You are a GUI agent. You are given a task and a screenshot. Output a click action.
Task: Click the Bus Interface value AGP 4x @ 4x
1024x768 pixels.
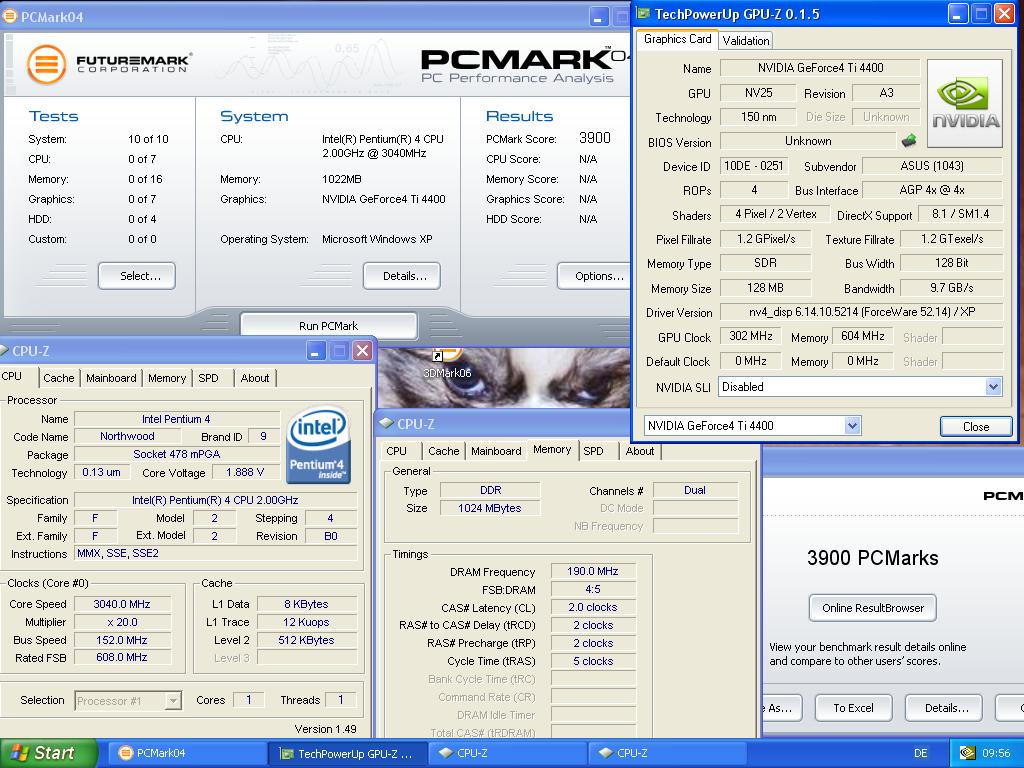932,190
